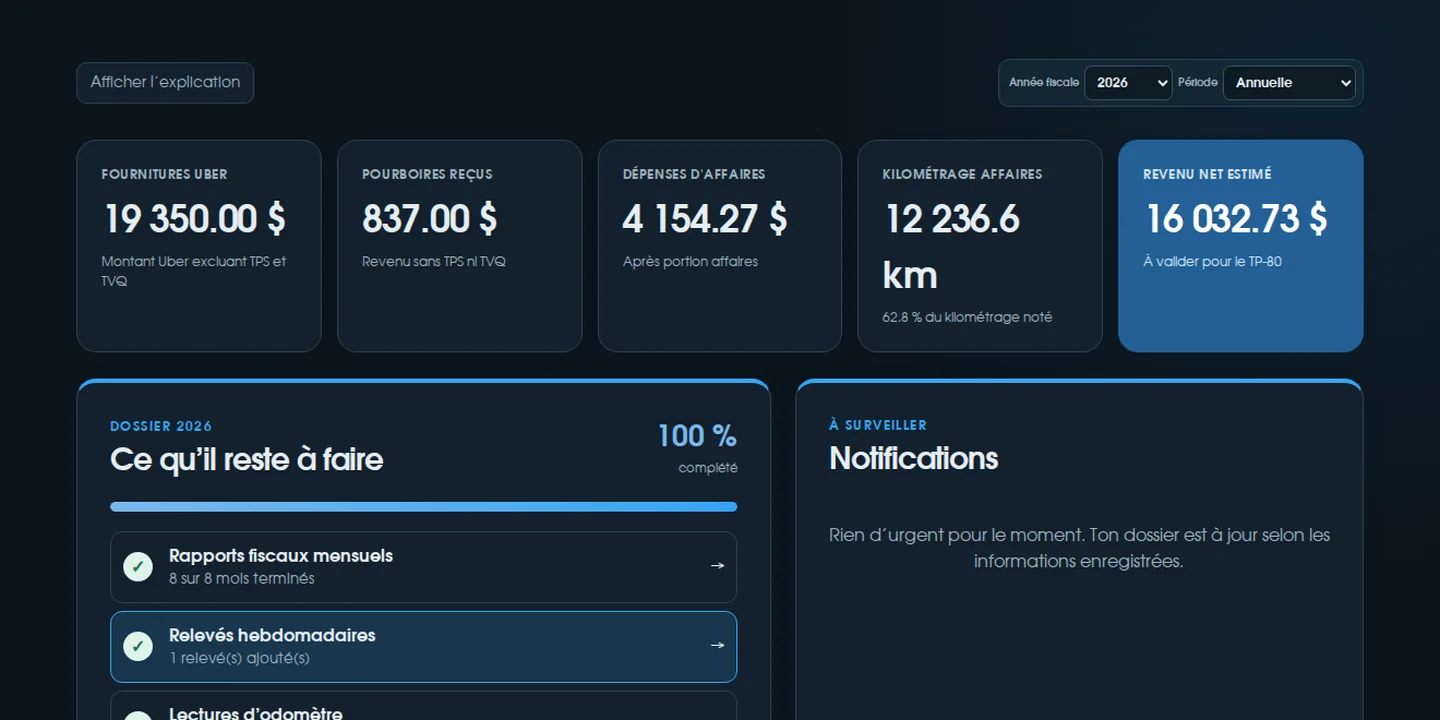The height and width of the screenshot is (720, 1440).
Task: Open the Rapports fiscaux mensuels row
Action: (x=424, y=567)
